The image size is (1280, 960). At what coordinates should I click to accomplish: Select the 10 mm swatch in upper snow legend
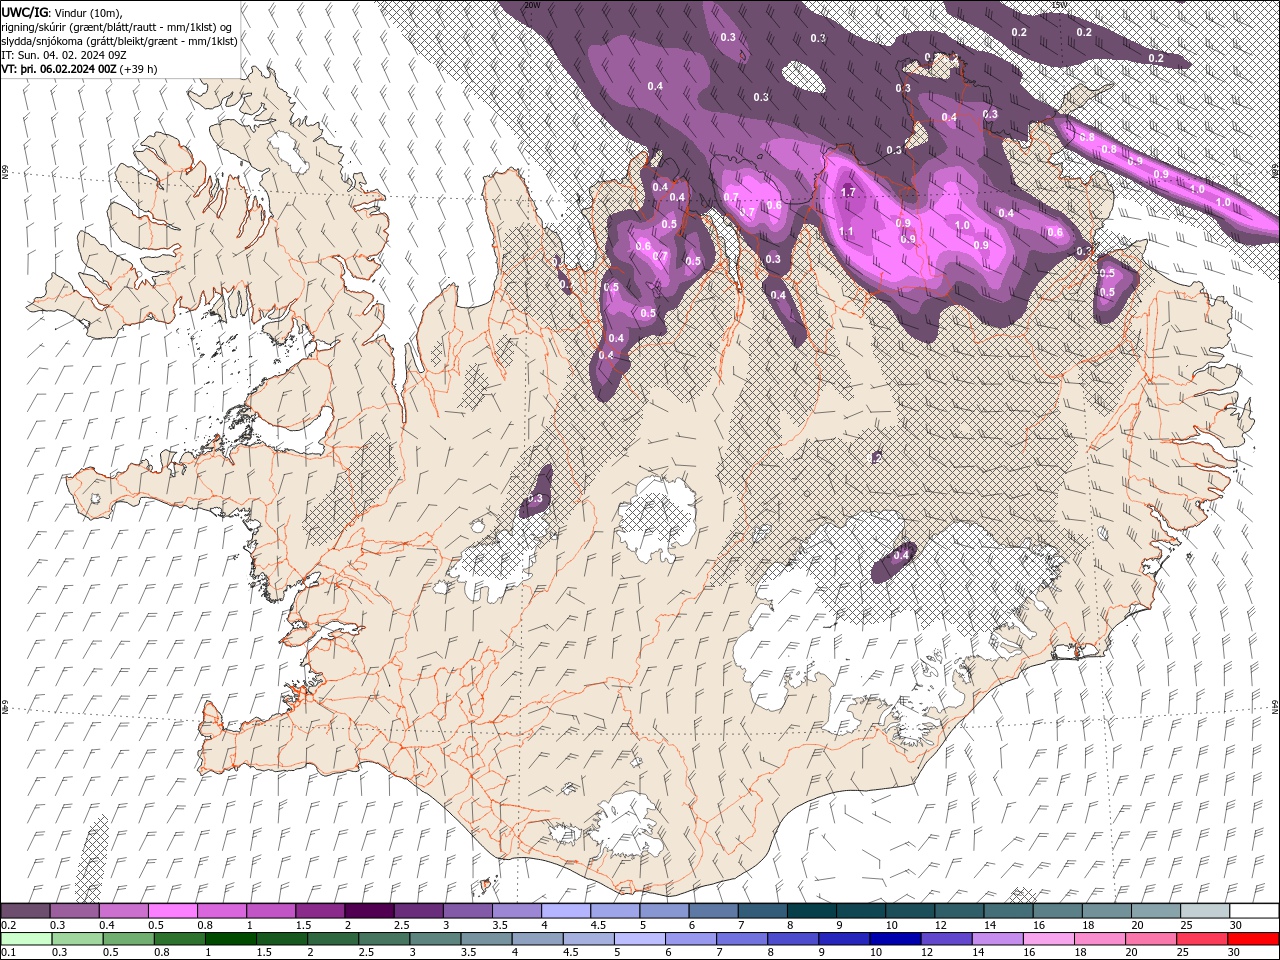pyautogui.click(x=909, y=911)
